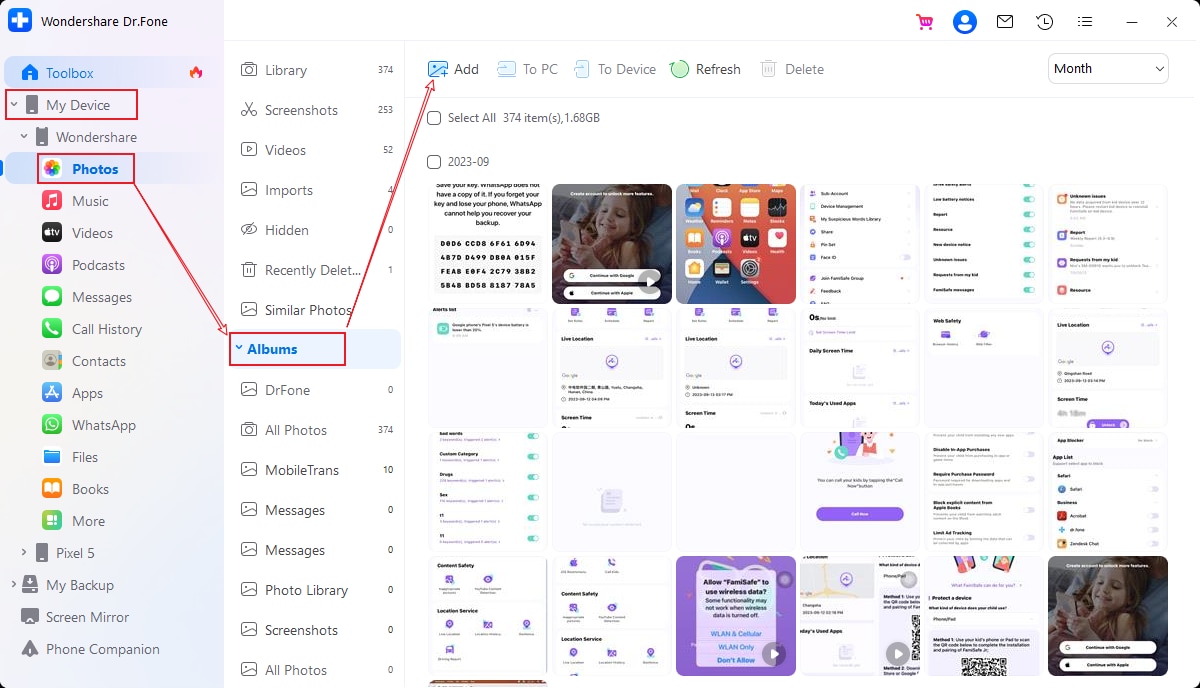Open the Hidden photos category
The height and width of the screenshot is (688, 1200).
click(x=316, y=230)
